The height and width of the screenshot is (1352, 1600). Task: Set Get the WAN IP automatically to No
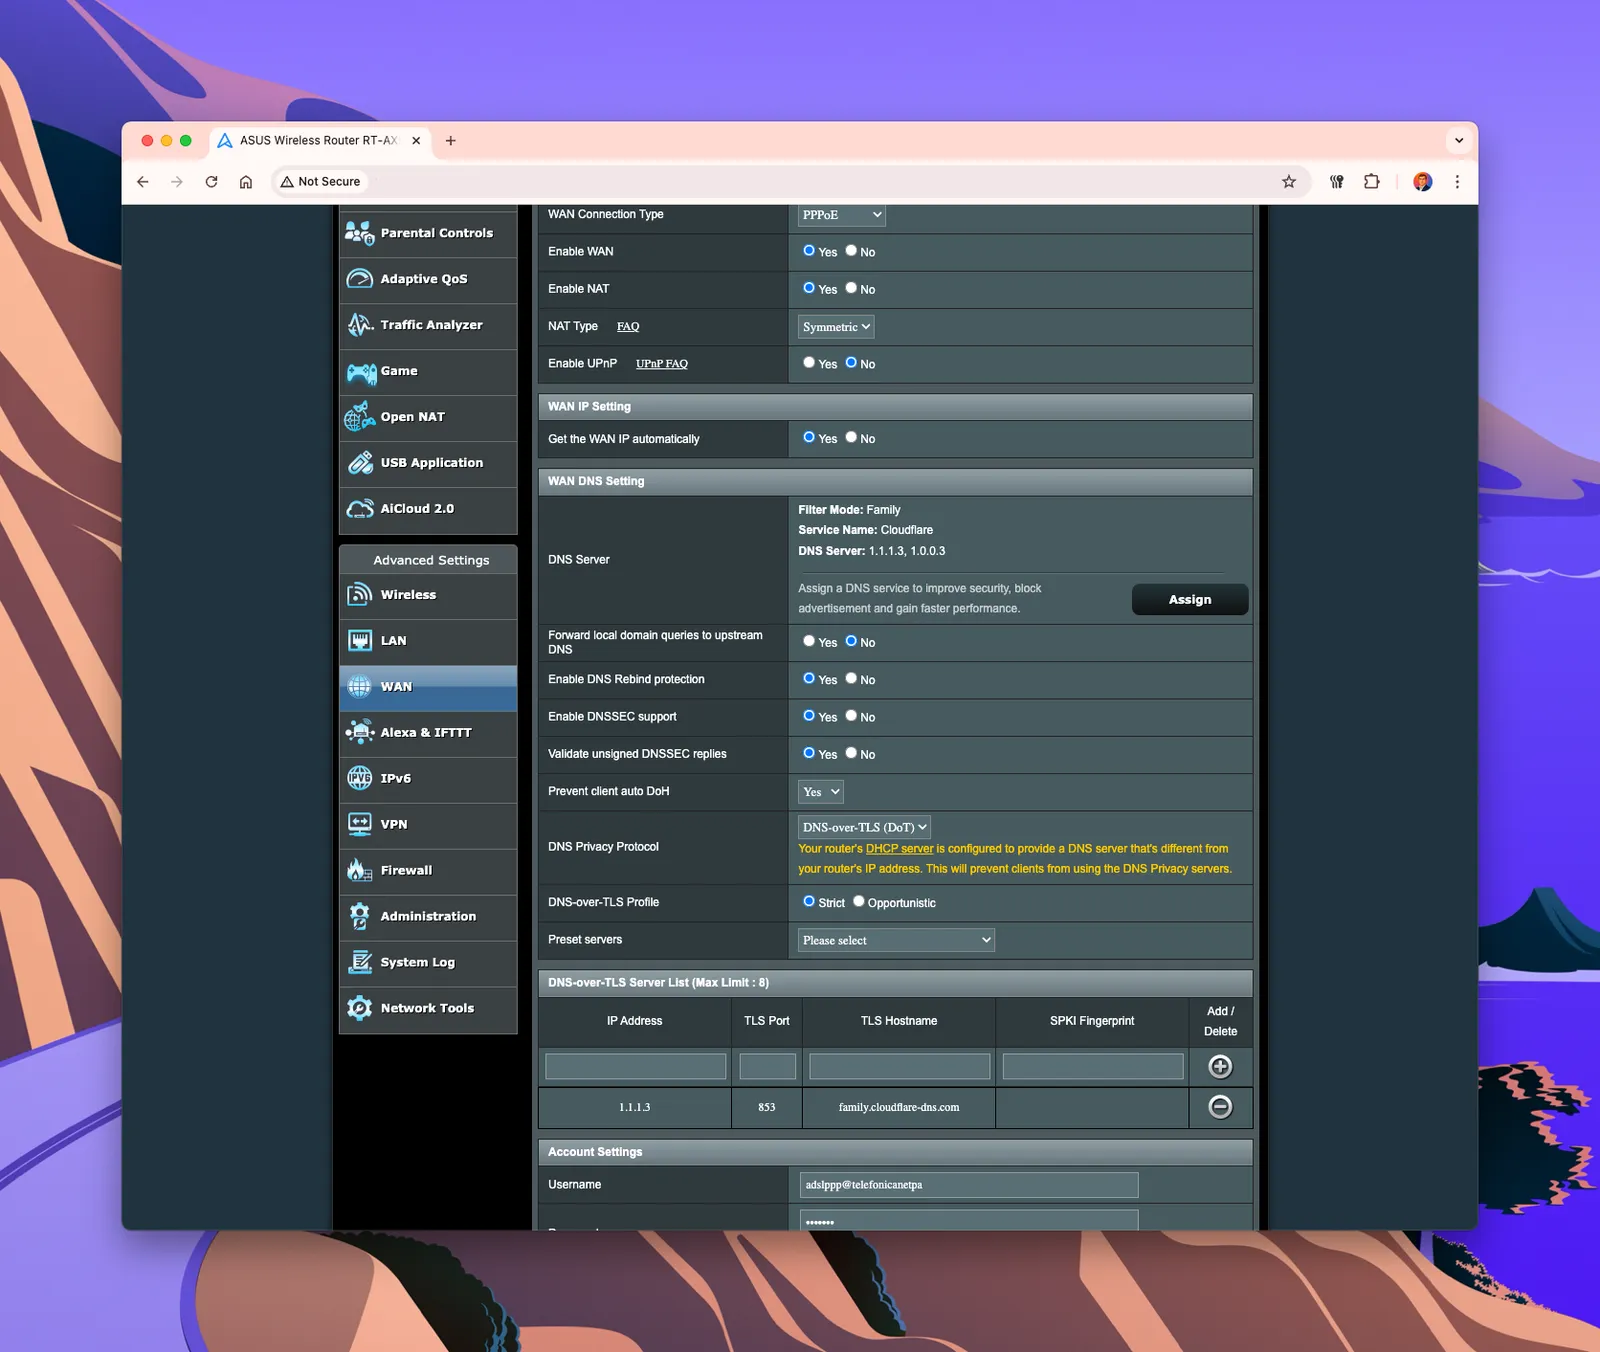[851, 438]
